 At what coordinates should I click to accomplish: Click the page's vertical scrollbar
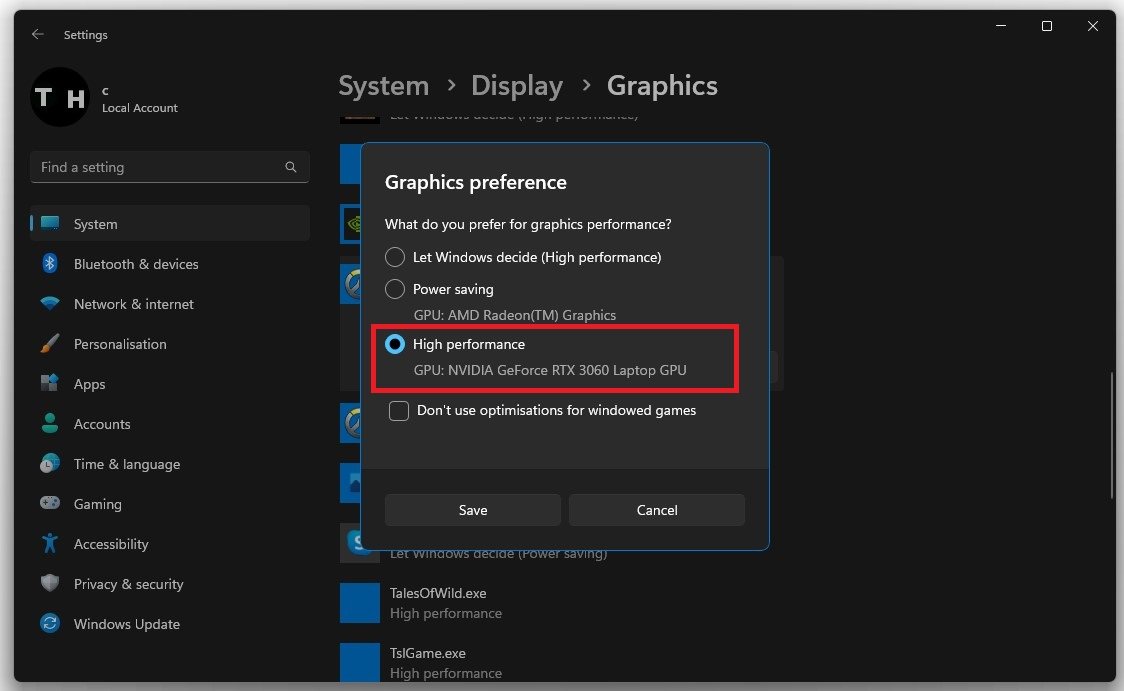point(1110,435)
